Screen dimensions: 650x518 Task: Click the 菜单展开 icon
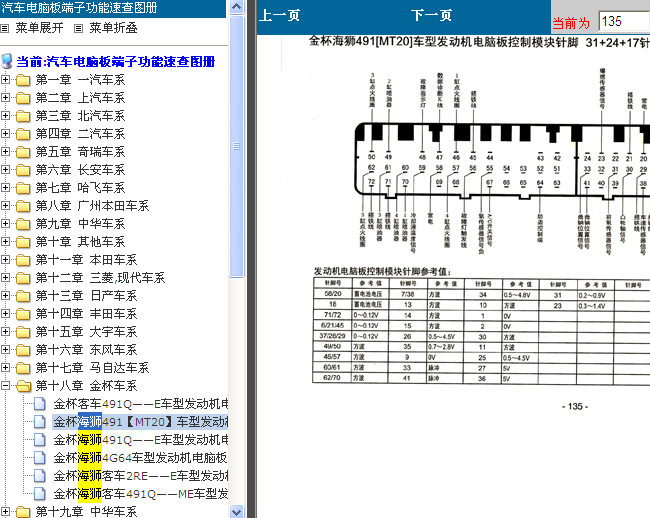4,28
